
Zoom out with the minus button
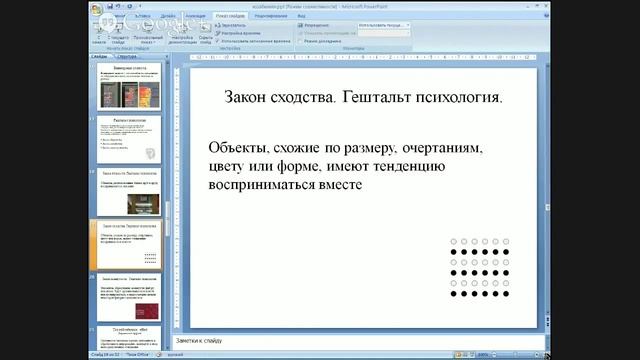click(494, 355)
